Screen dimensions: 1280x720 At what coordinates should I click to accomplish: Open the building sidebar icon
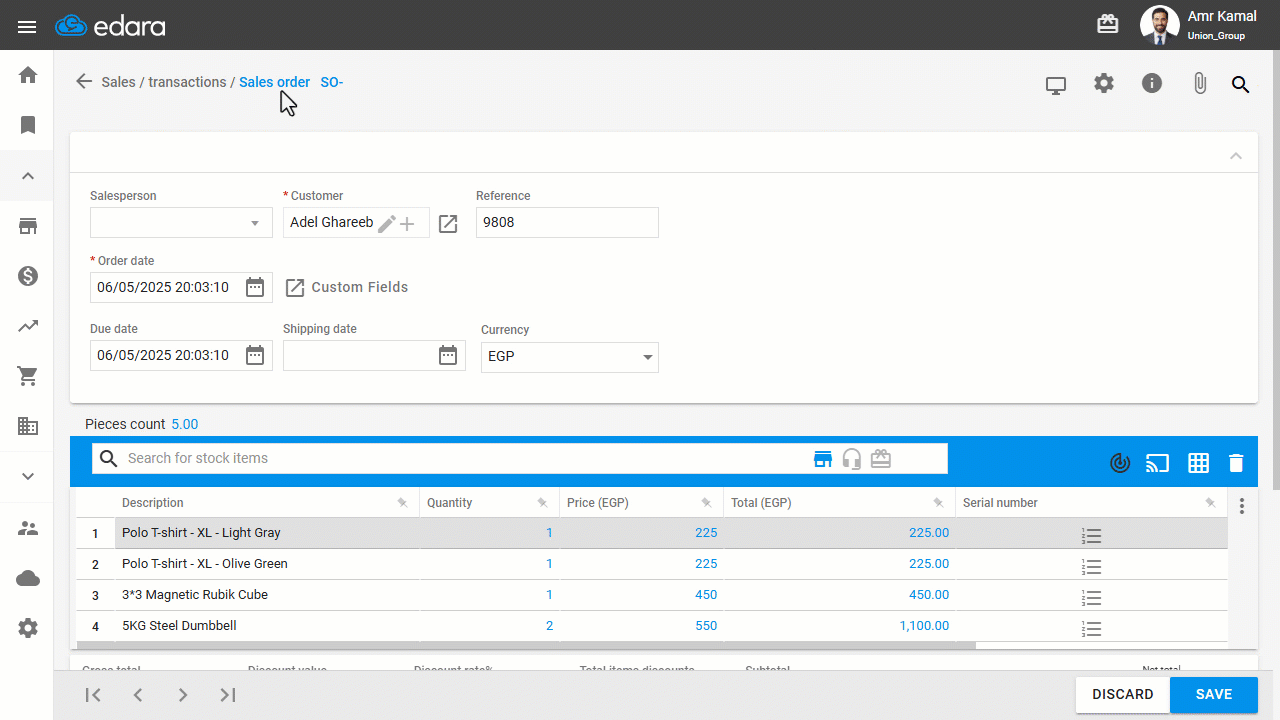[28, 426]
